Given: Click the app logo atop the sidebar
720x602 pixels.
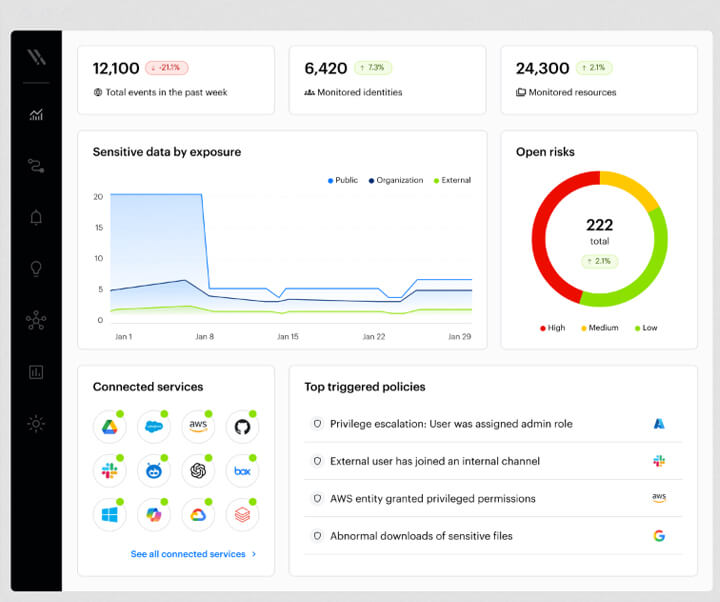Looking at the screenshot, I should click(x=36, y=56).
